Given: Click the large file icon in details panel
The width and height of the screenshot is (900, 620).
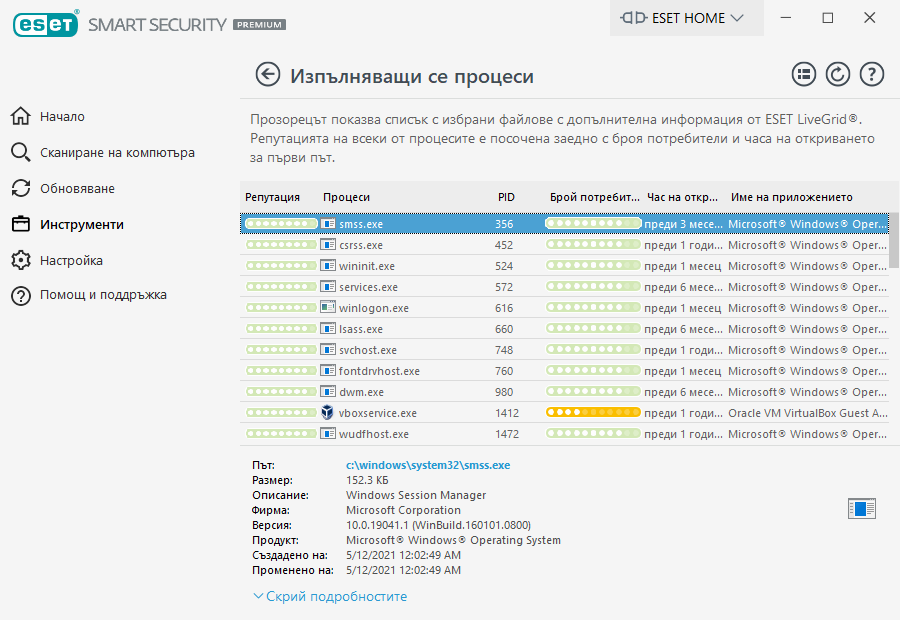Looking at the screenshot, I should pyautogui.click(x=862, y=509).
